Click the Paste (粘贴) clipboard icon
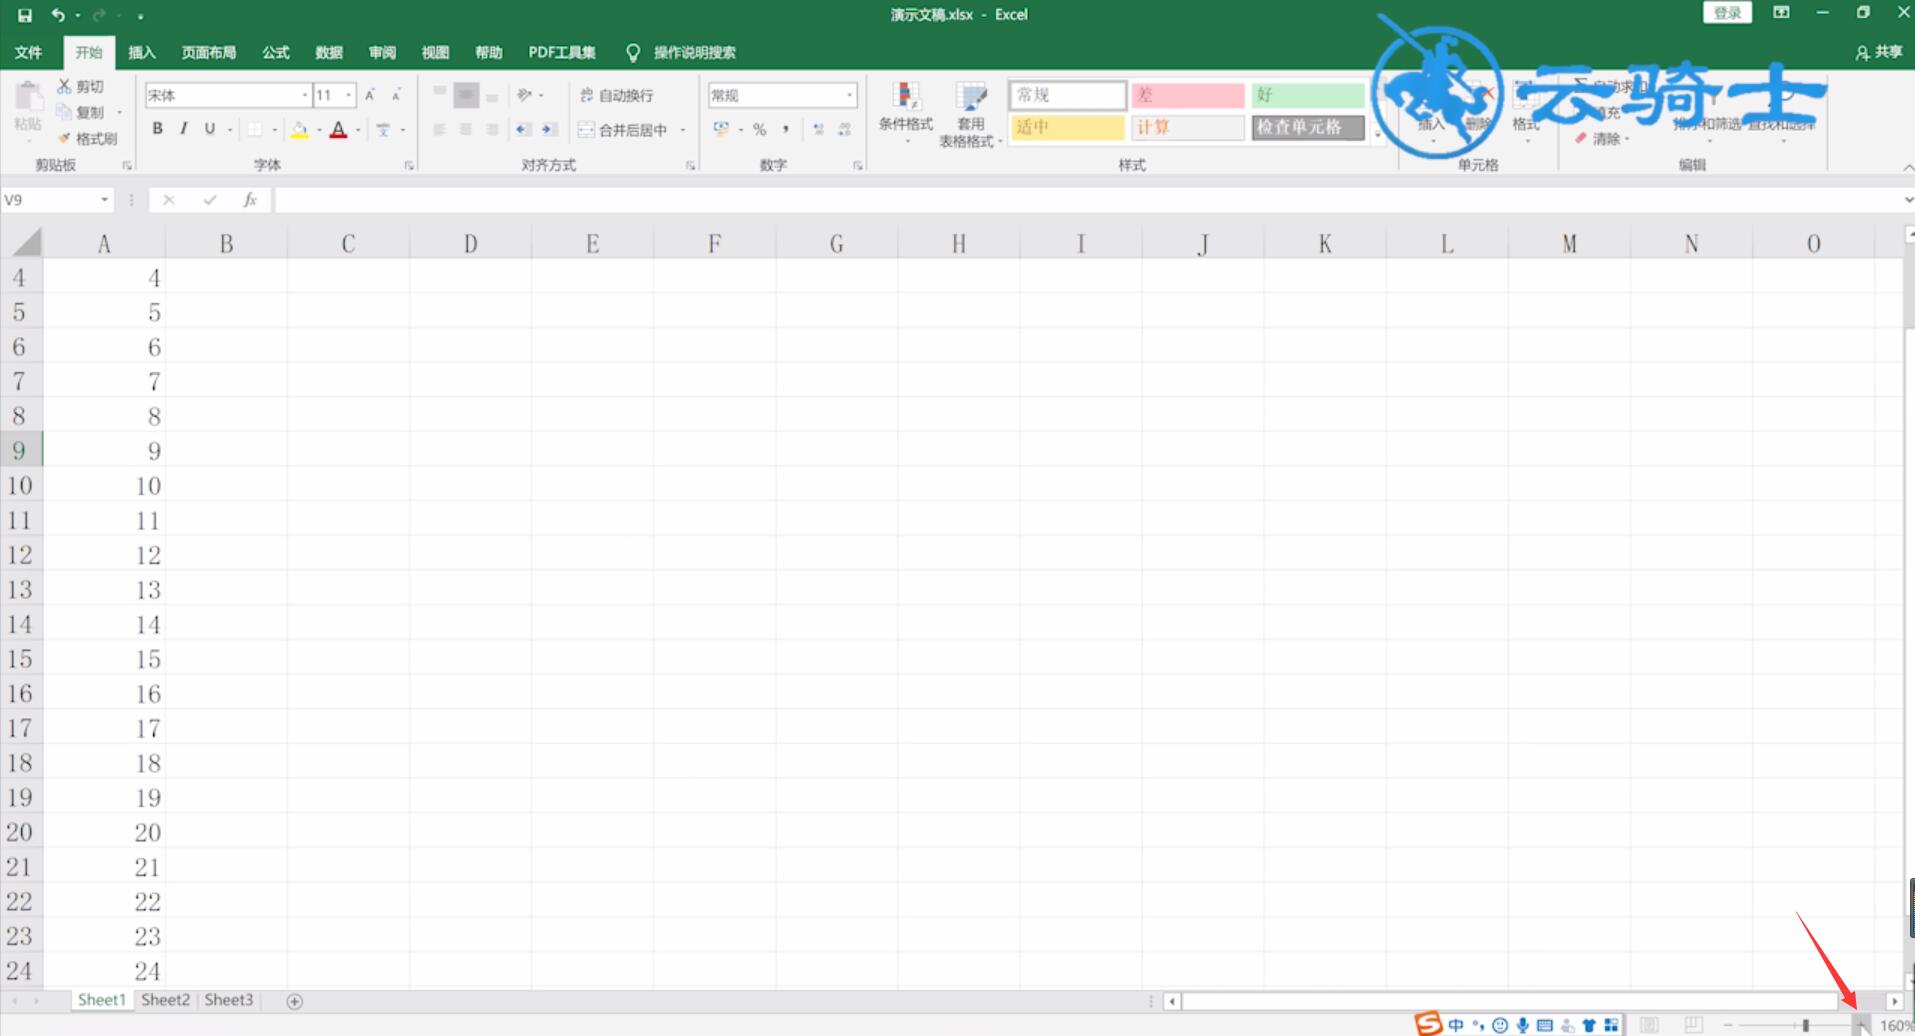The width and height of the screenshot is (1915, 1036). click(x=28, y=97)
